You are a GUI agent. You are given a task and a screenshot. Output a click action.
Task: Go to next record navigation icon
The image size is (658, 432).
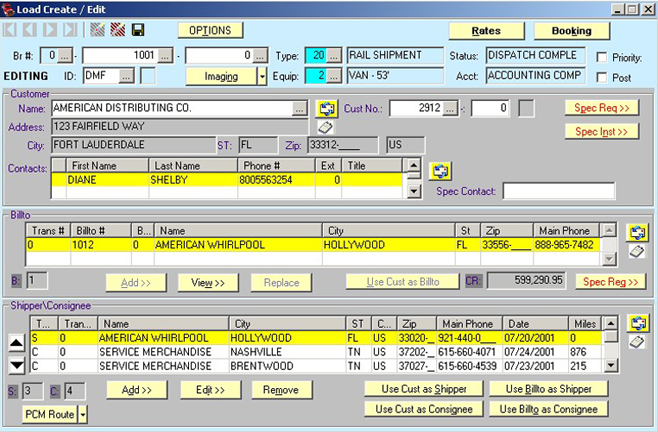(50, 30)
